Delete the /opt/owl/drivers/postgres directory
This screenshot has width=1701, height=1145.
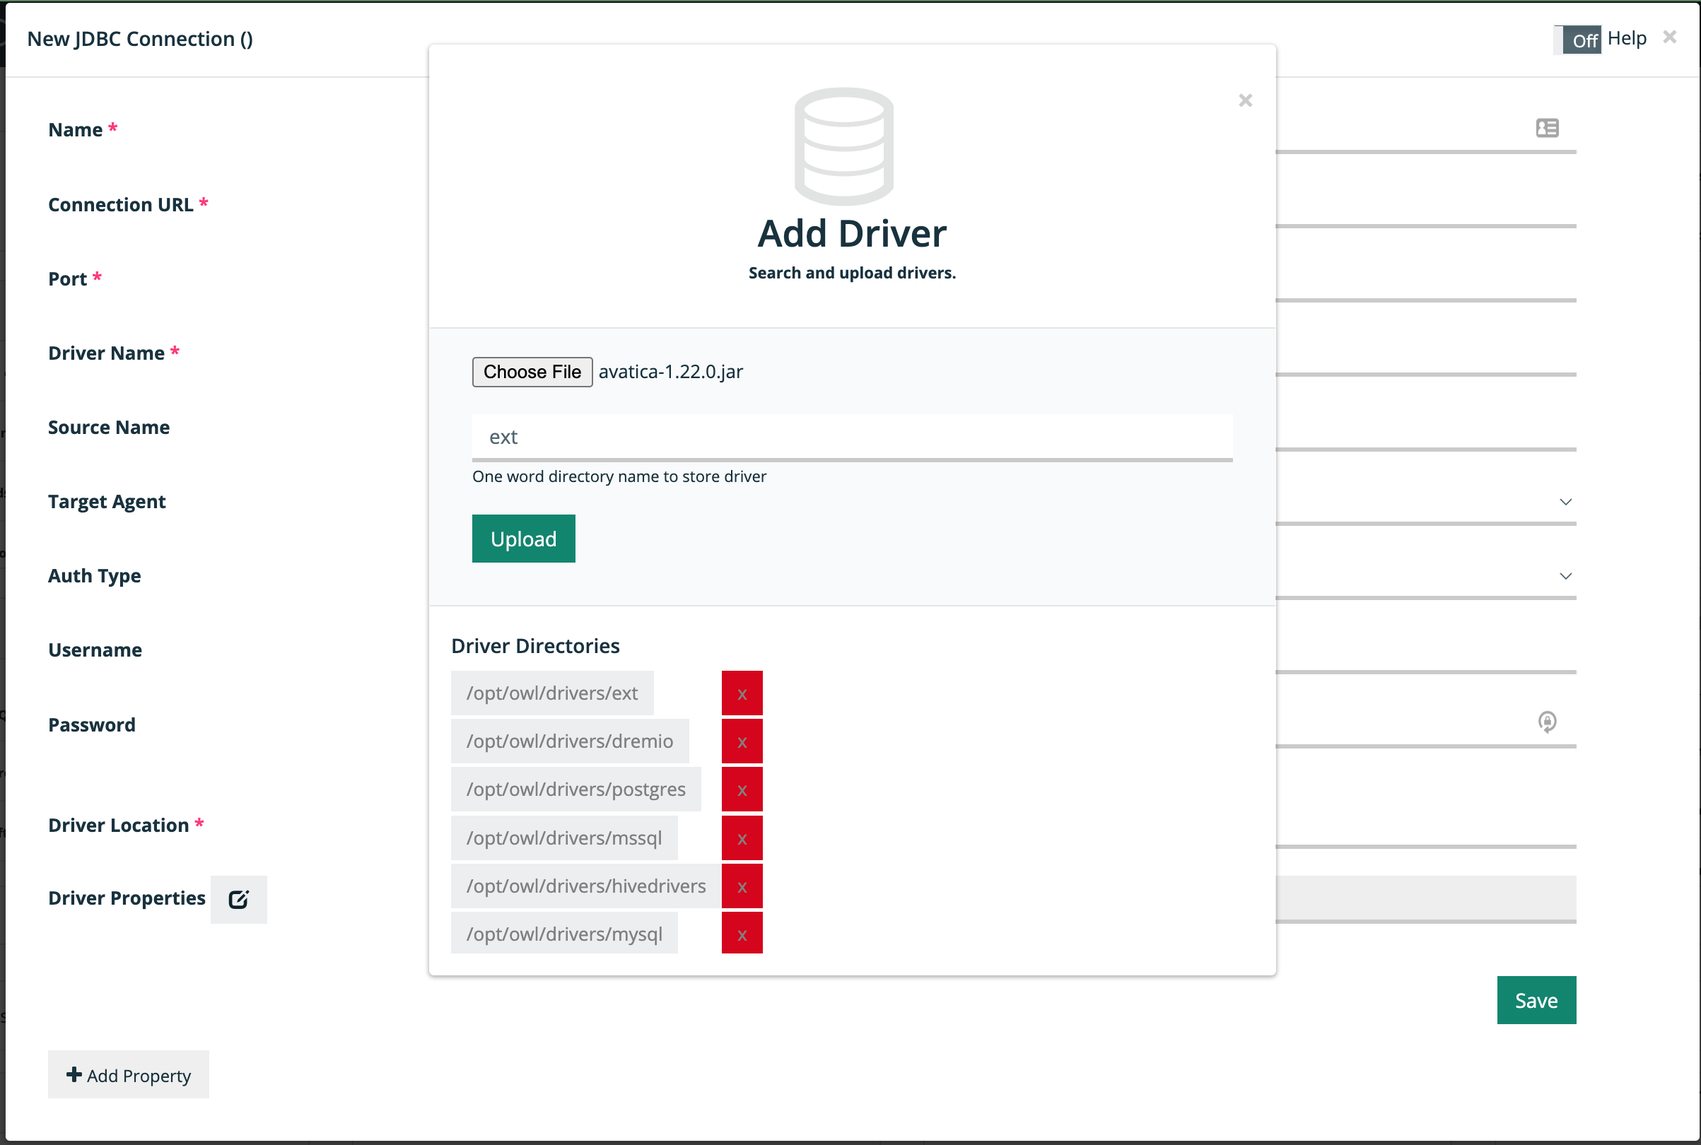pos(742,788)
